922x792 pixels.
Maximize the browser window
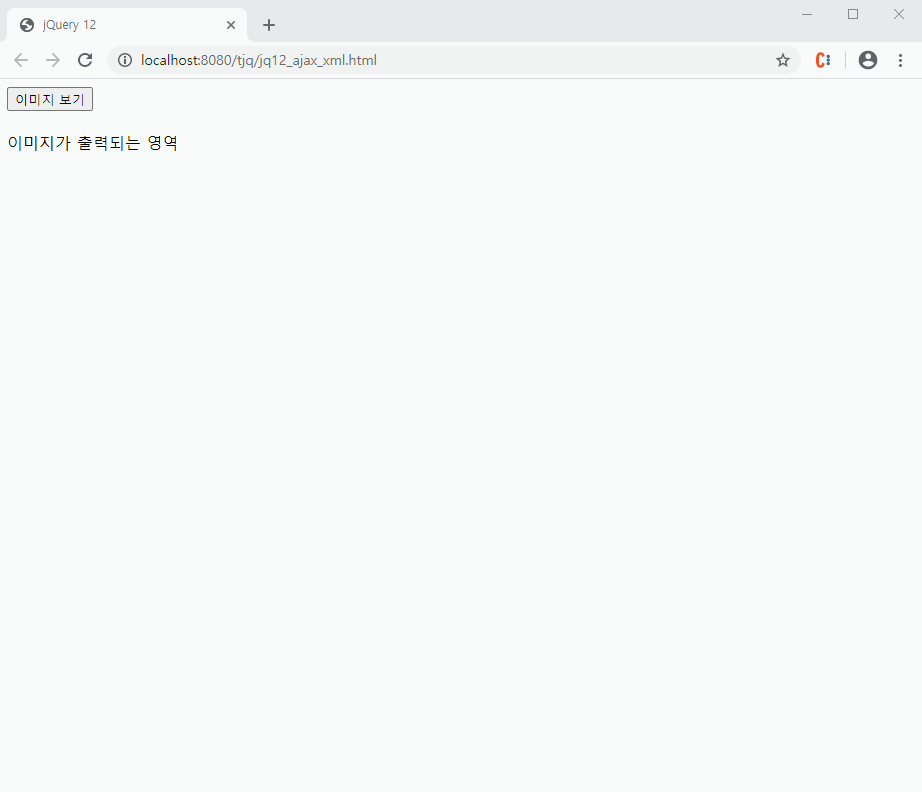(853, 14)
